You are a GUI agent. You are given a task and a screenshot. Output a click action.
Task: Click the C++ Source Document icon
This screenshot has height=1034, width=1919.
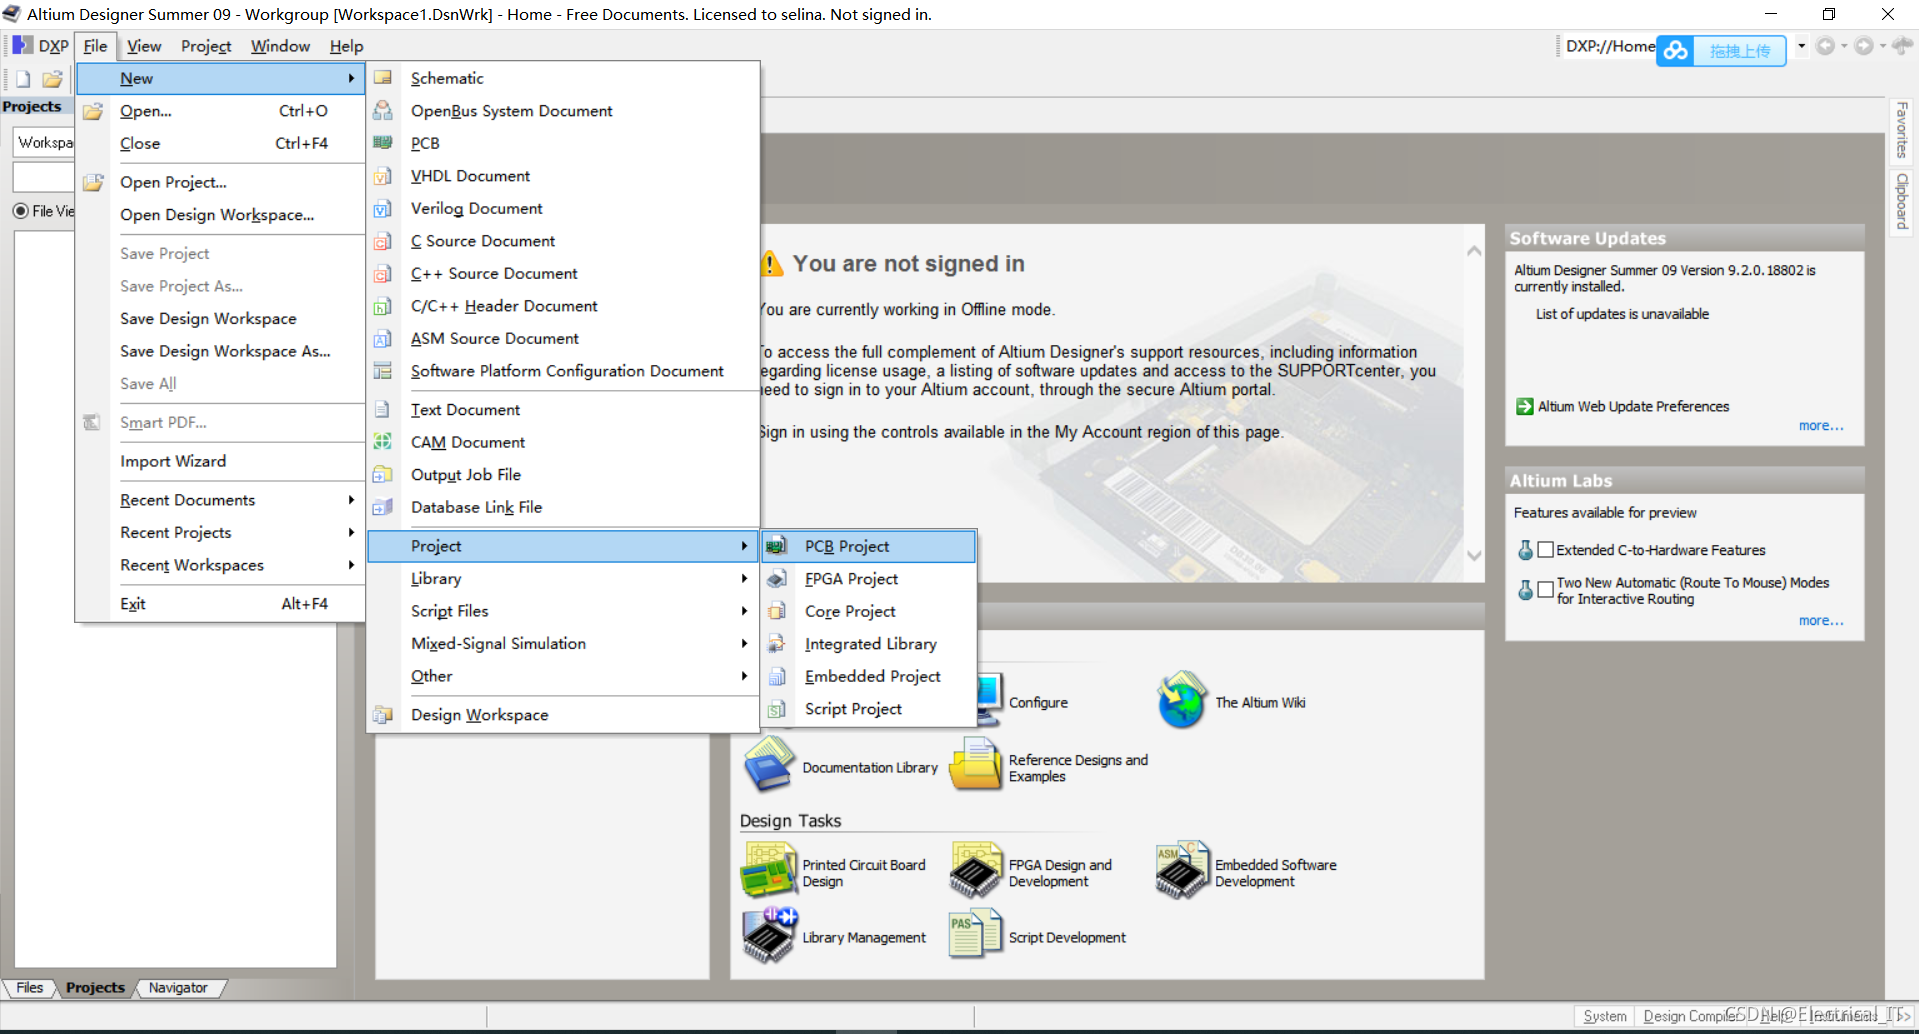(383, 273)
